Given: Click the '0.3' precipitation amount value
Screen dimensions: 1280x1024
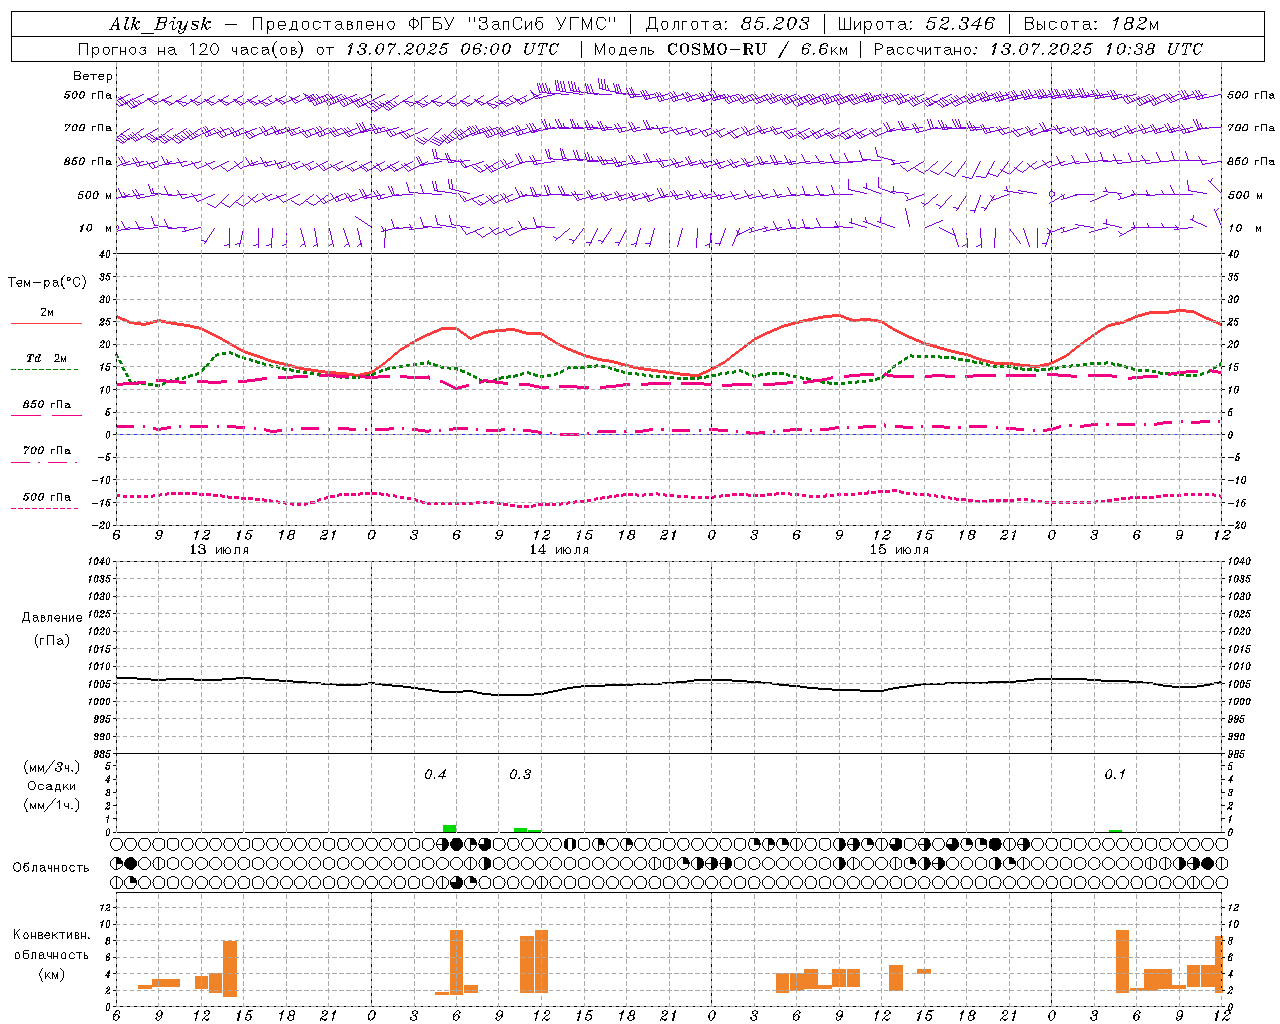Looking at the screenshot, I should click(x=520, y=775).
